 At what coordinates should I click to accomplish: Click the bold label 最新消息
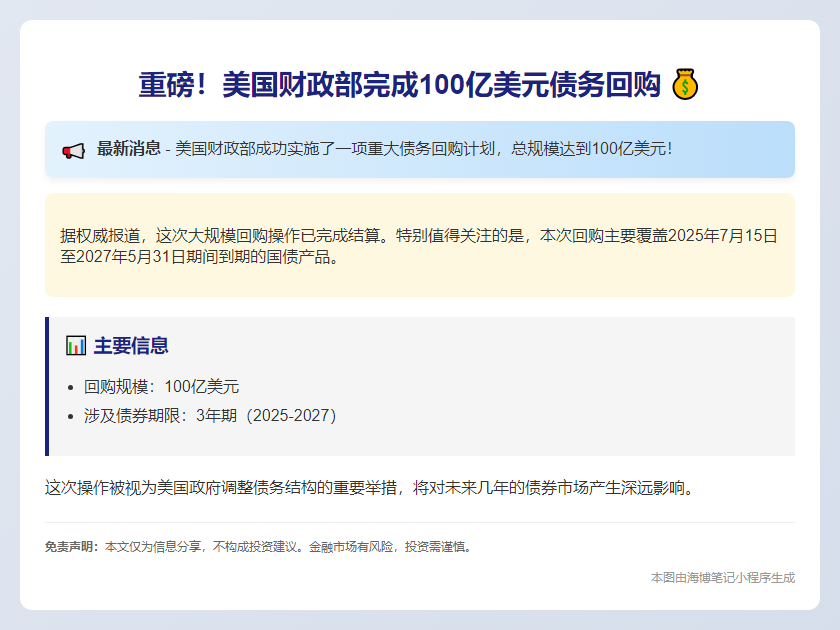[129, 148]
